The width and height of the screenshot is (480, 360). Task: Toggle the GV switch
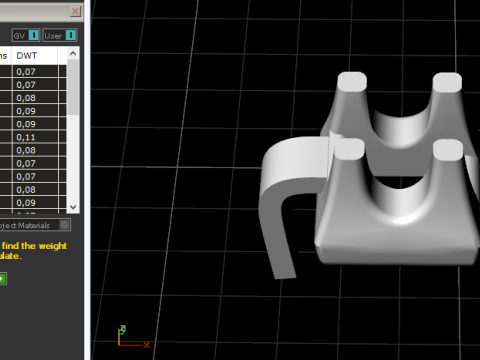[26, 35]
